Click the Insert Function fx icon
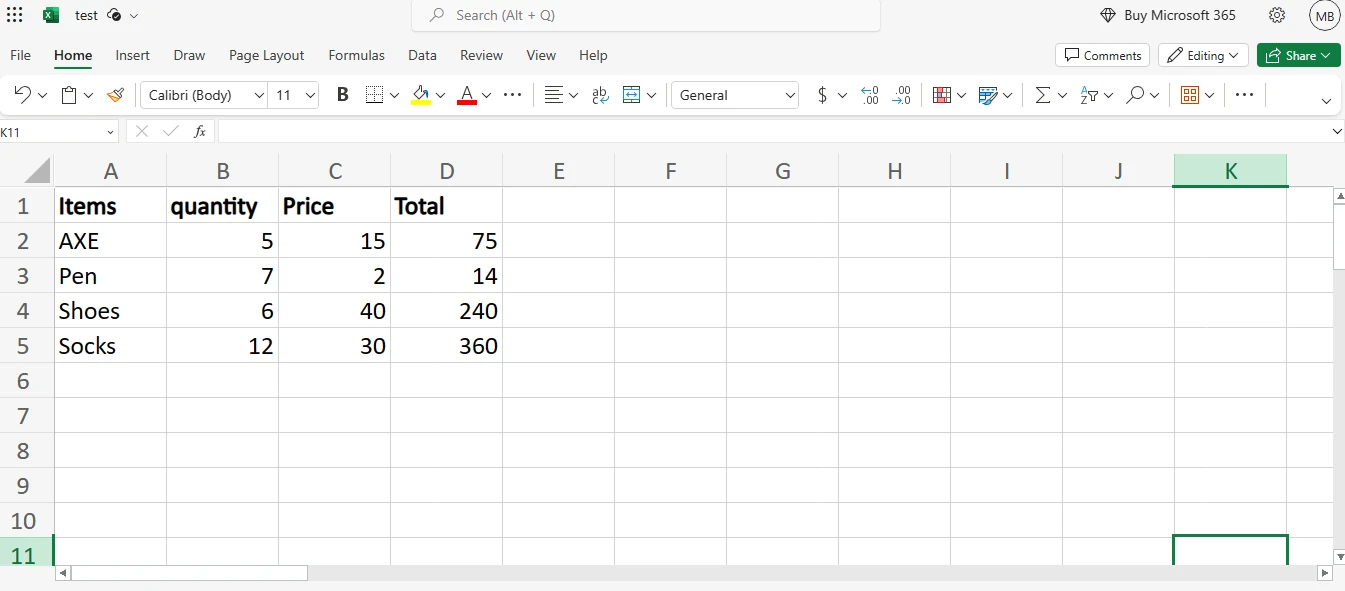This screenshot has height=591, width=1345. pyautogui.click(x=200, y=131)
